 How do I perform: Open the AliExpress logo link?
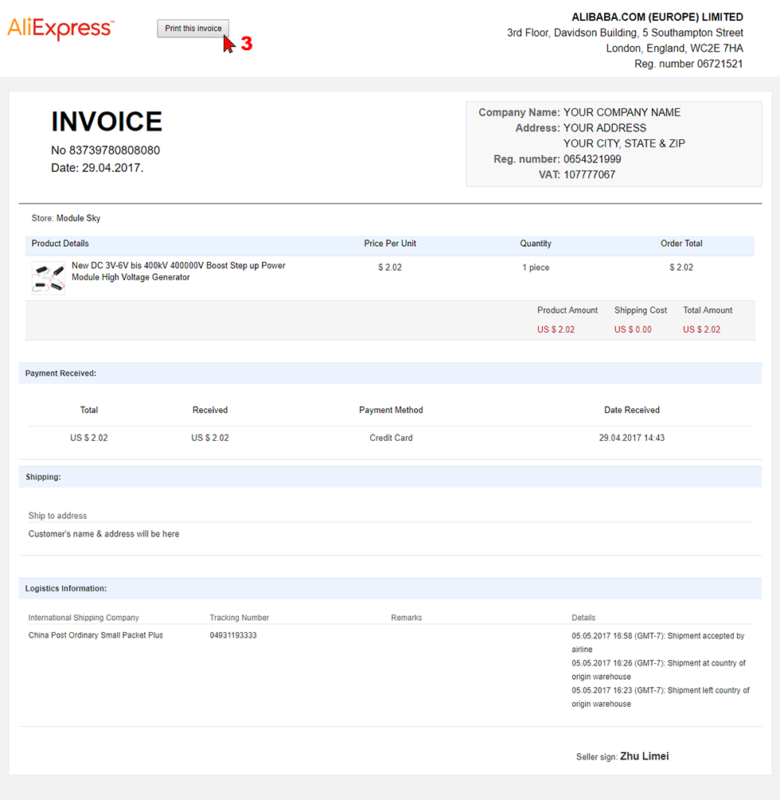(x=61, y=29)
